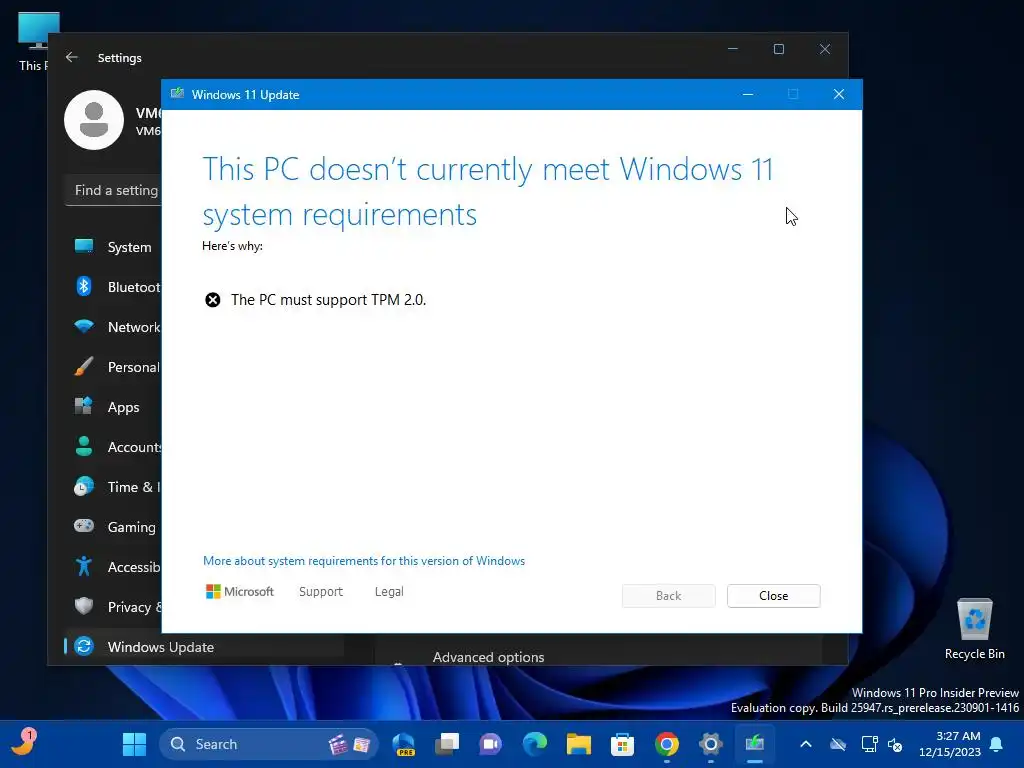Click the taskbar Search box
Viewport: 1024px width, 768px height.
[269, 744]
